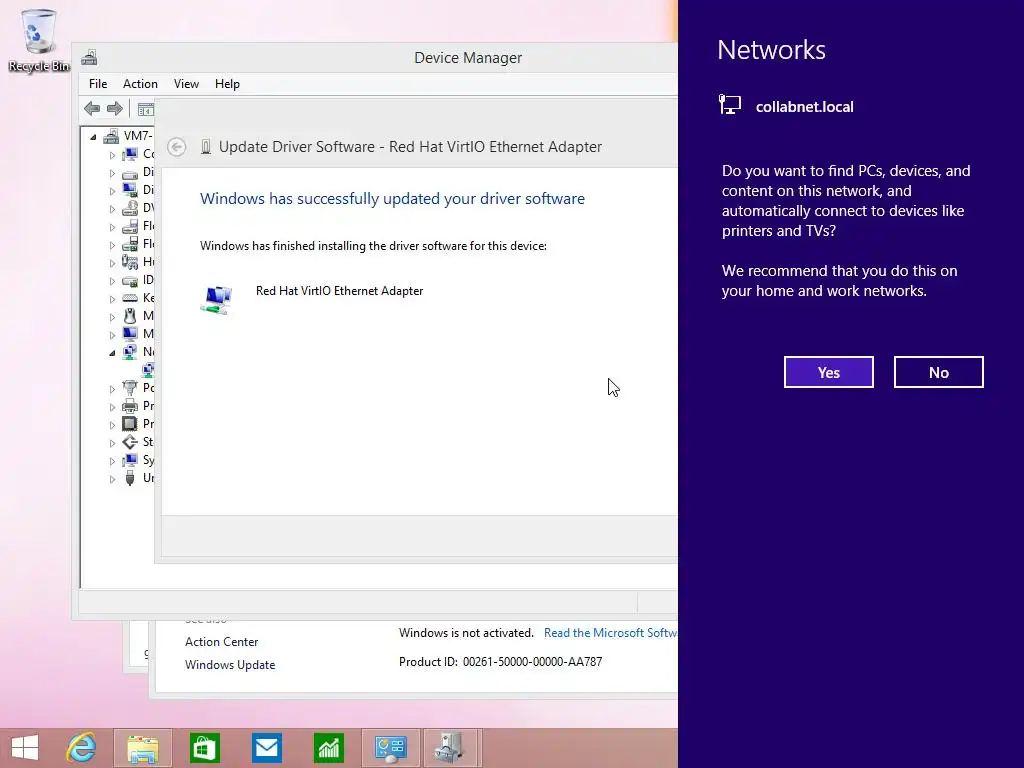Collapse the Network adapters category

coord(112,353)
